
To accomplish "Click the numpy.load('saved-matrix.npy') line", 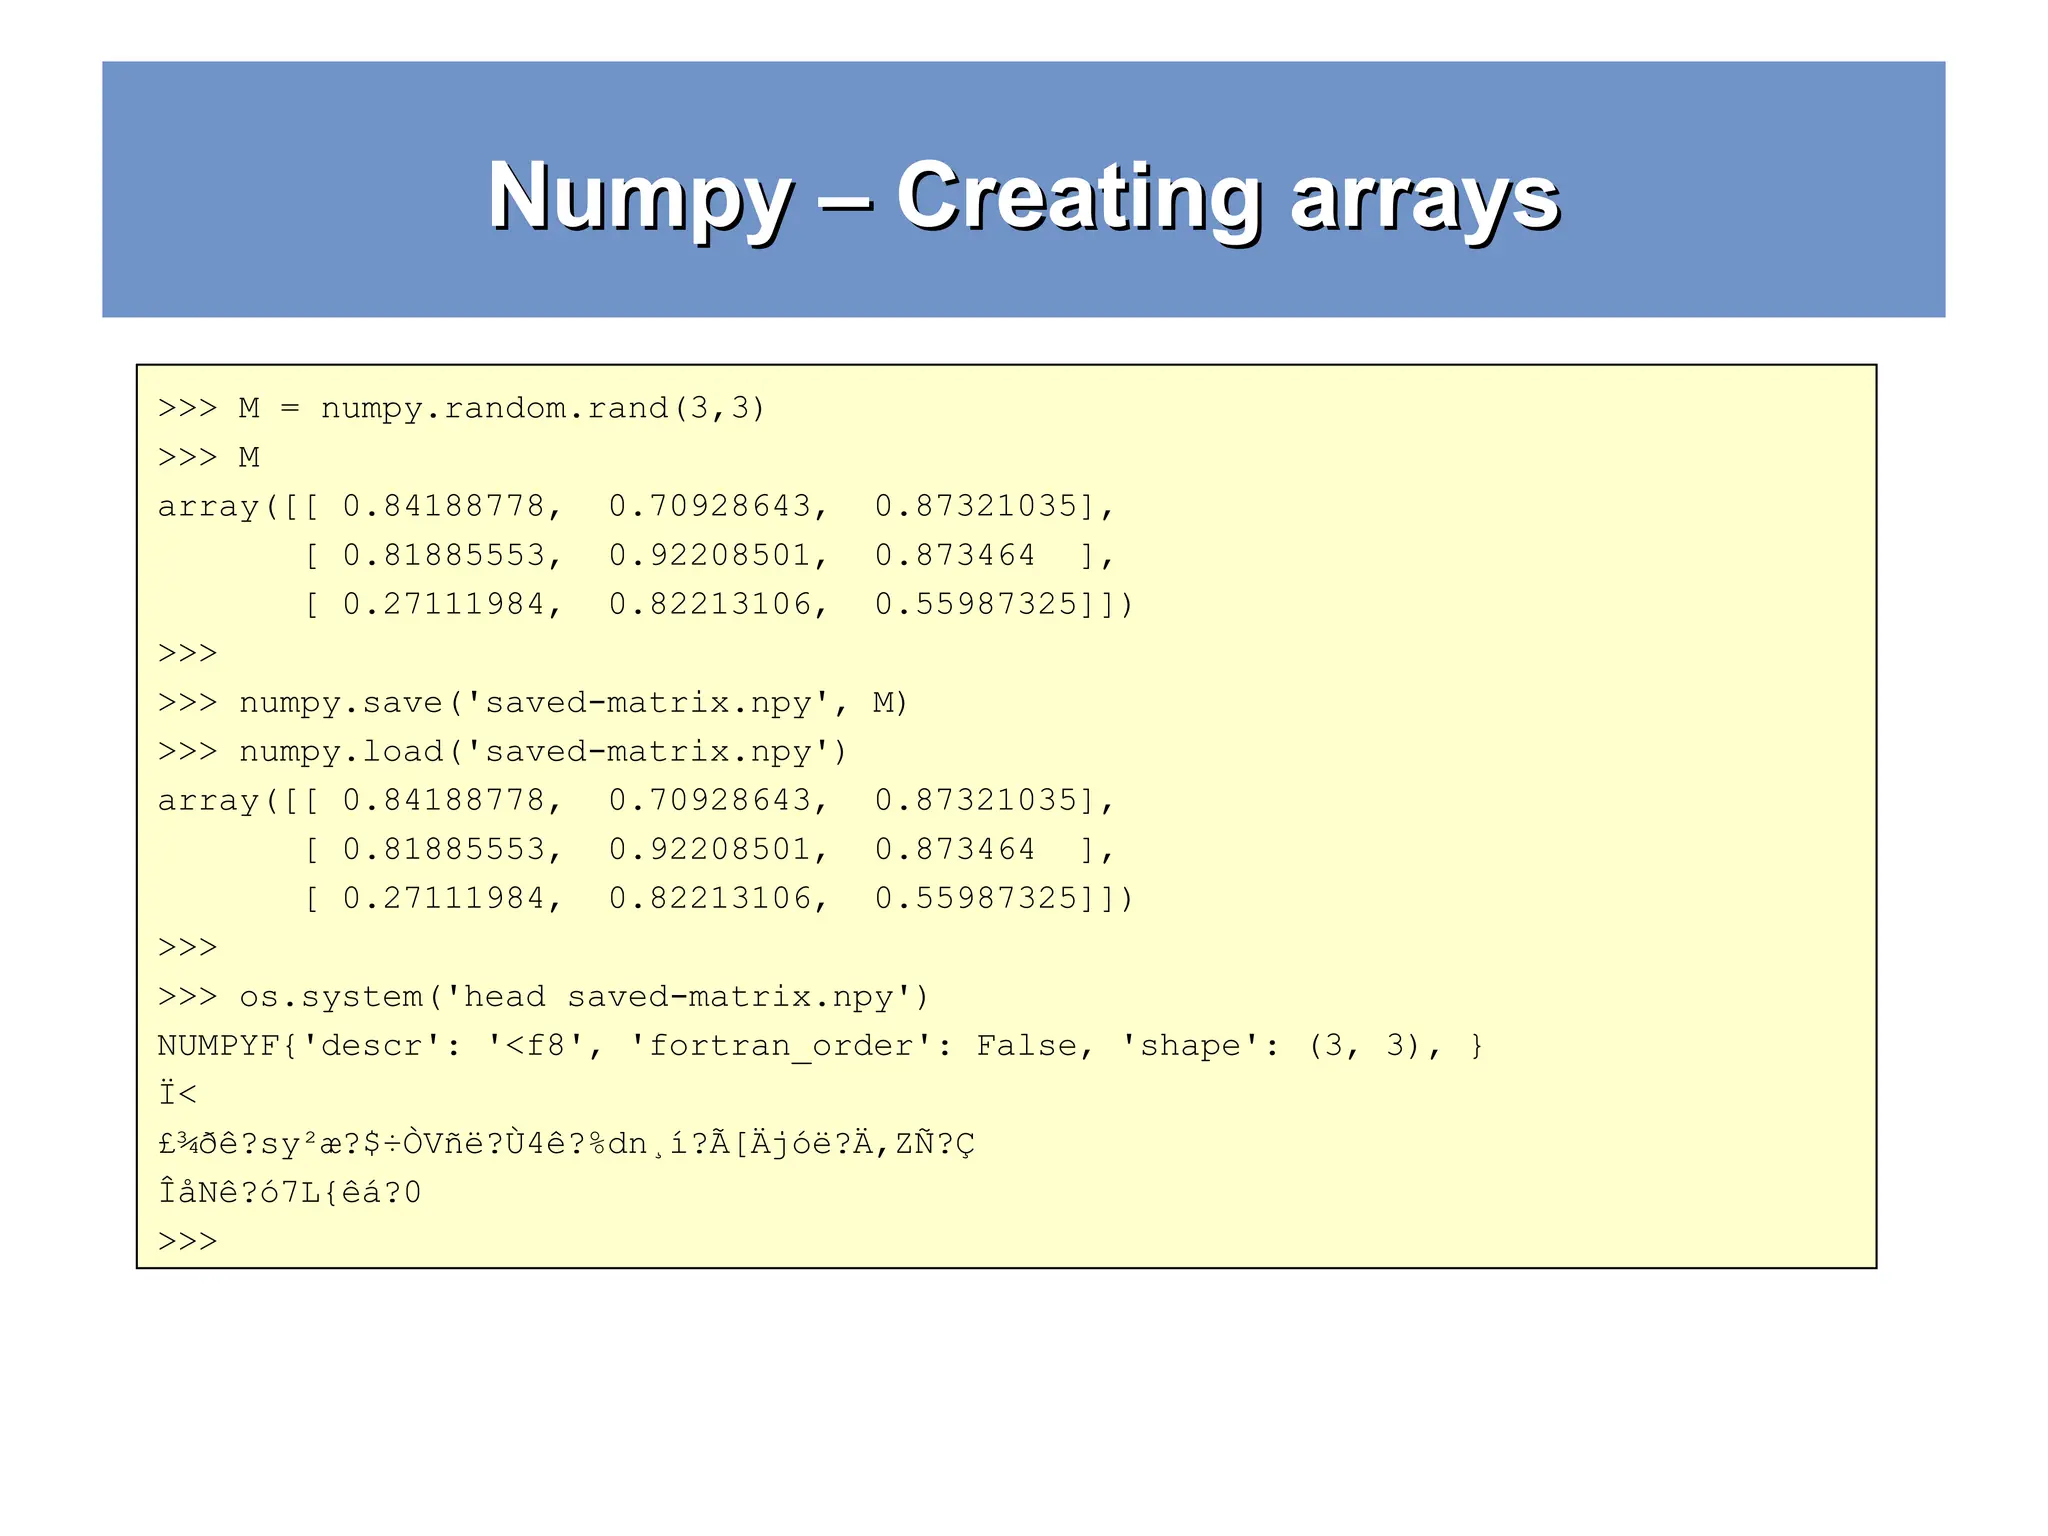I will point(502,751).
